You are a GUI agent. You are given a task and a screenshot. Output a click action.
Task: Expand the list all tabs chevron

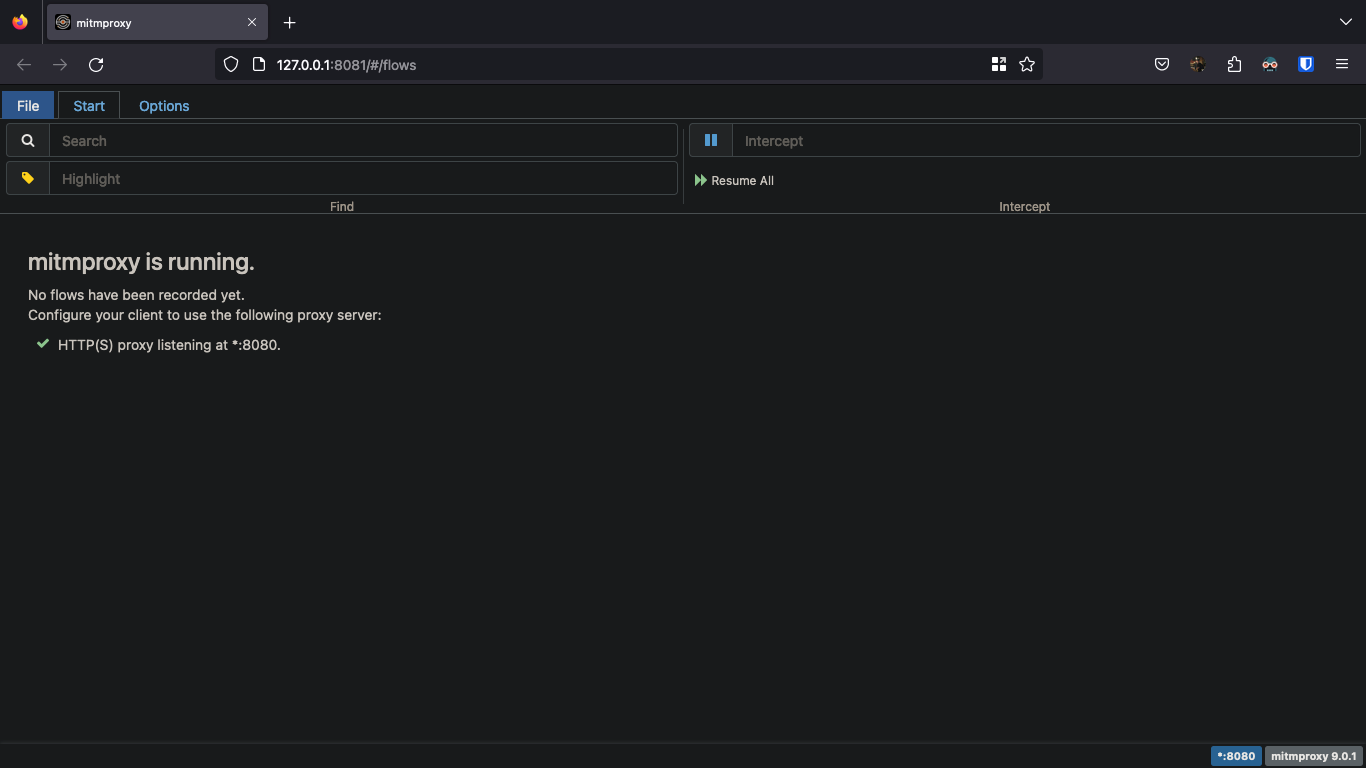point(1345,22)
